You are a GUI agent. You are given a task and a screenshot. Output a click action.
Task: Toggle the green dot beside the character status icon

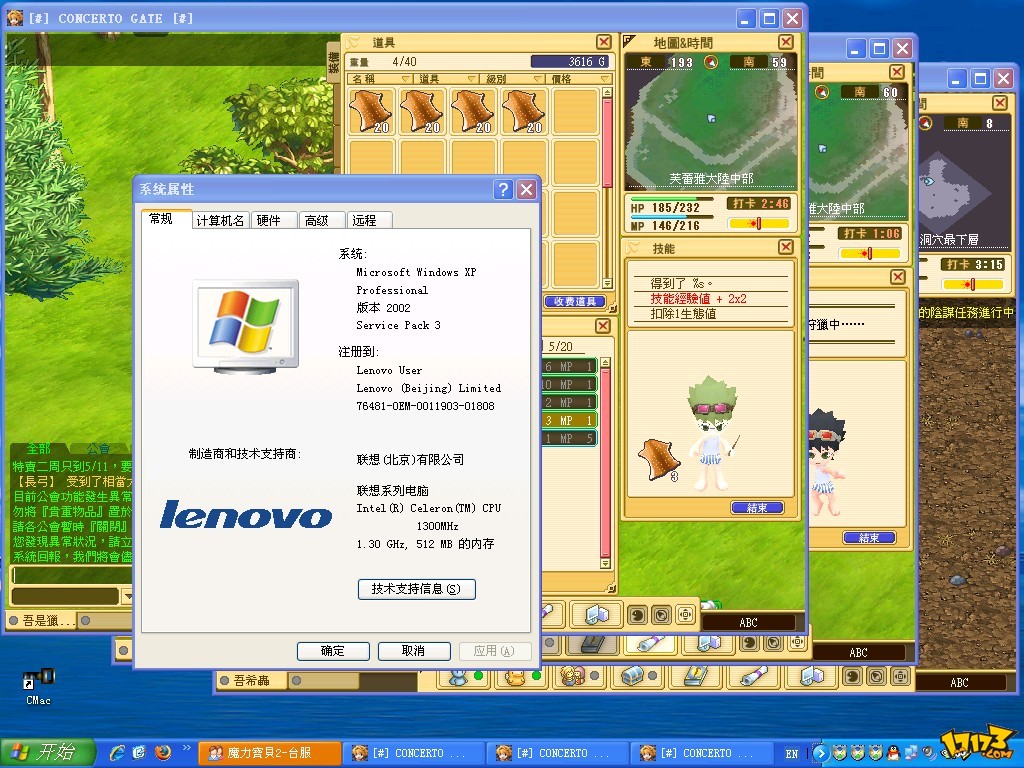(x=478, y=676)
